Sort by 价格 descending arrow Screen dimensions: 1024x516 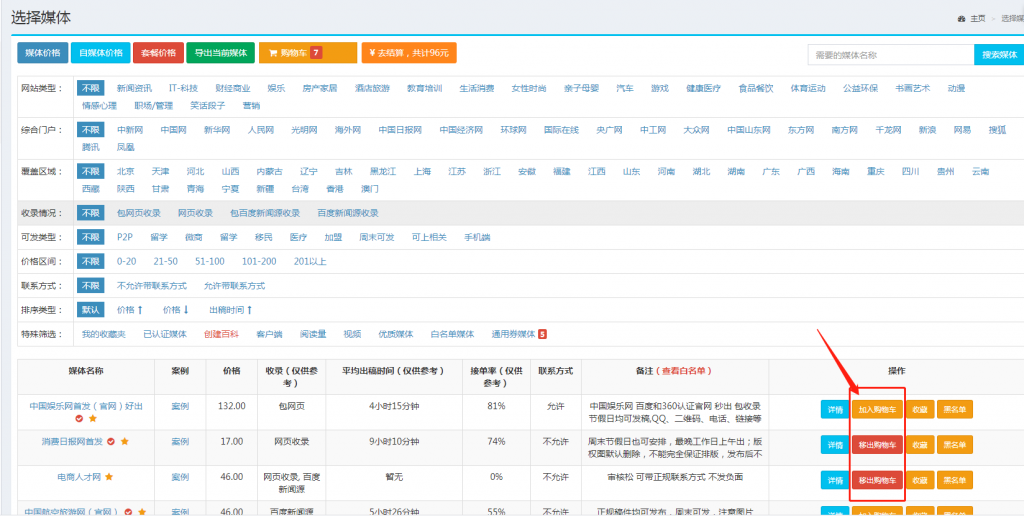[176, 310]
